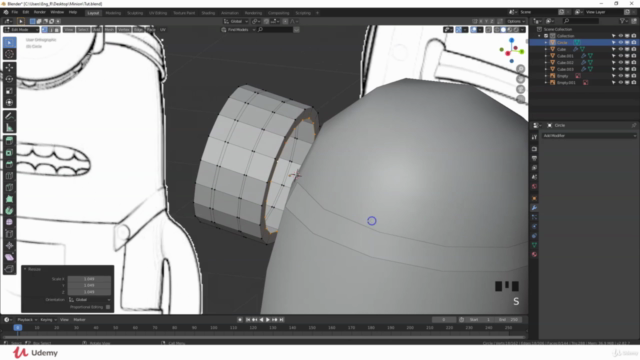Open the Keying menu in timeline
The height and width of the screenshot is (360, 640).
point(48,320)
